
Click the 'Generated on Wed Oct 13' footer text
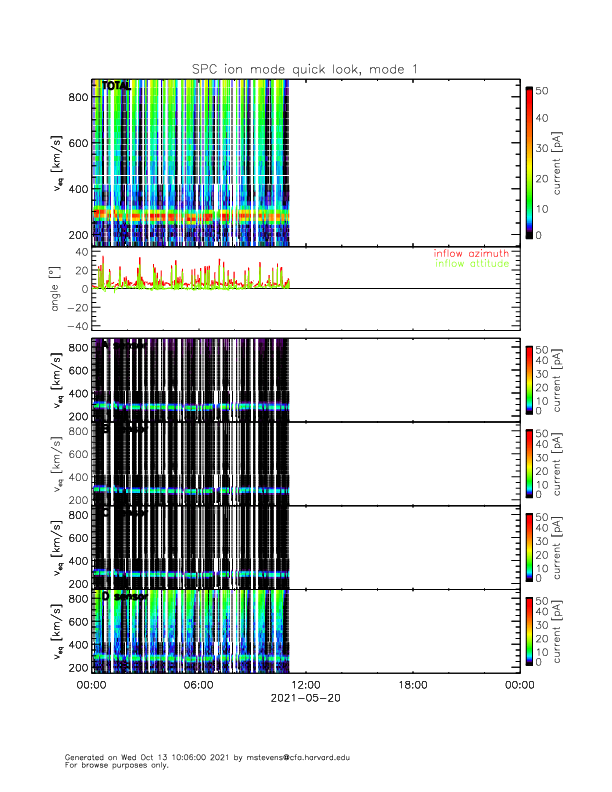click(x=120, y=758)
